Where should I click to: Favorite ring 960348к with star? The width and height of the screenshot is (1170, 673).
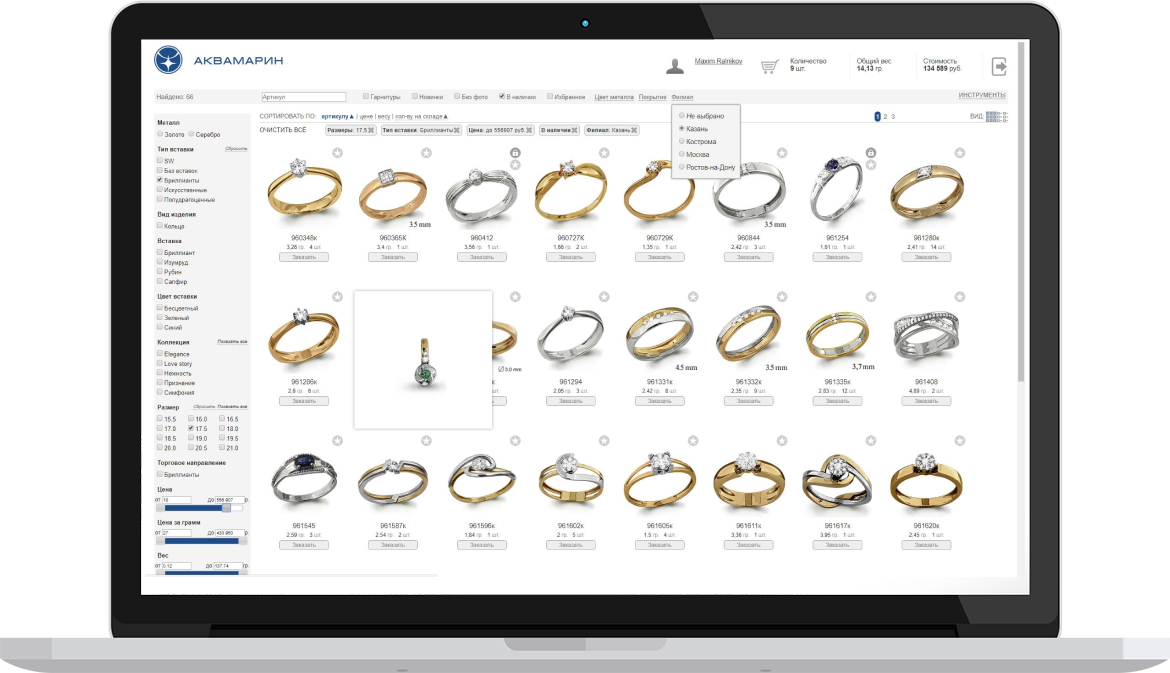coord(337,153)
